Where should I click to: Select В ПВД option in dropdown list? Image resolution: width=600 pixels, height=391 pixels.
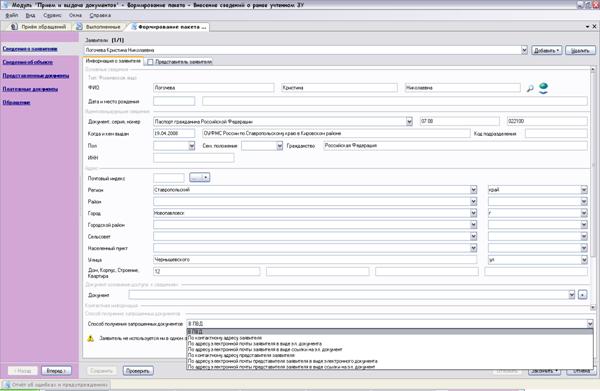pyautogui.click(x=390, y=332)
